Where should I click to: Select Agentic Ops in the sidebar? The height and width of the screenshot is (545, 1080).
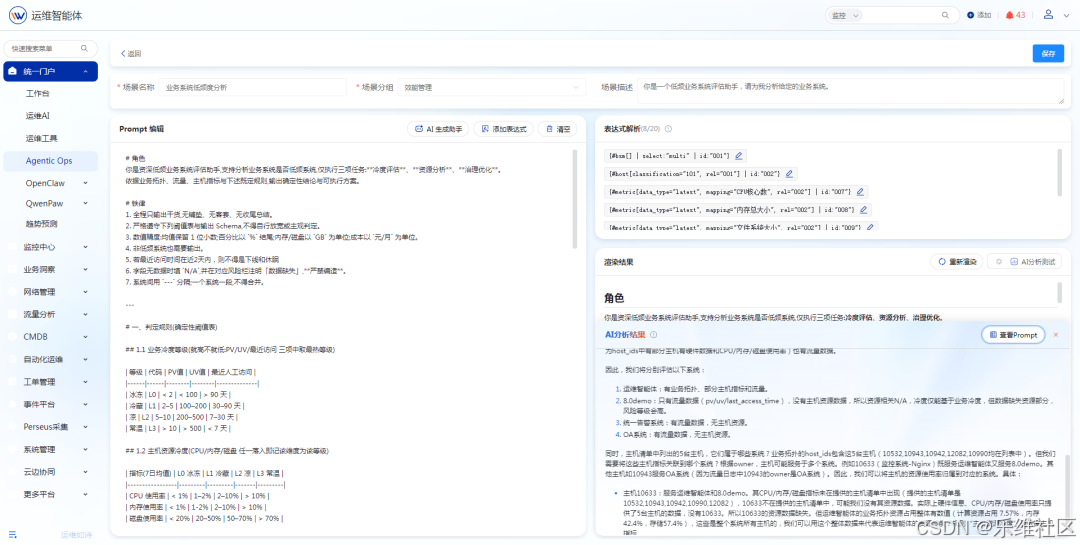coord(50,161)
